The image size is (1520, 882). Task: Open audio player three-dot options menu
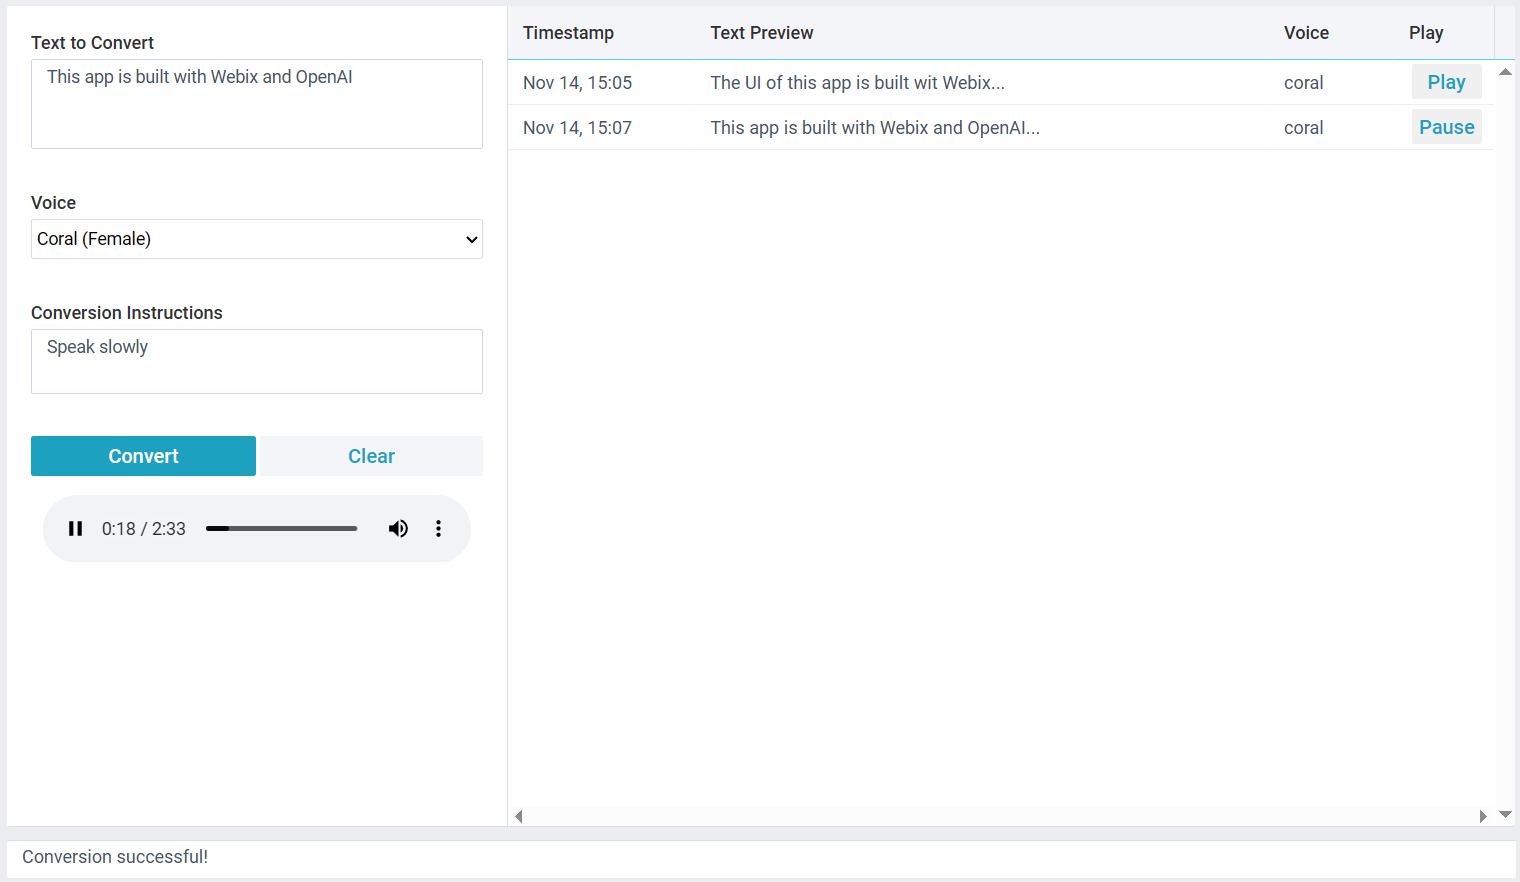438,529
